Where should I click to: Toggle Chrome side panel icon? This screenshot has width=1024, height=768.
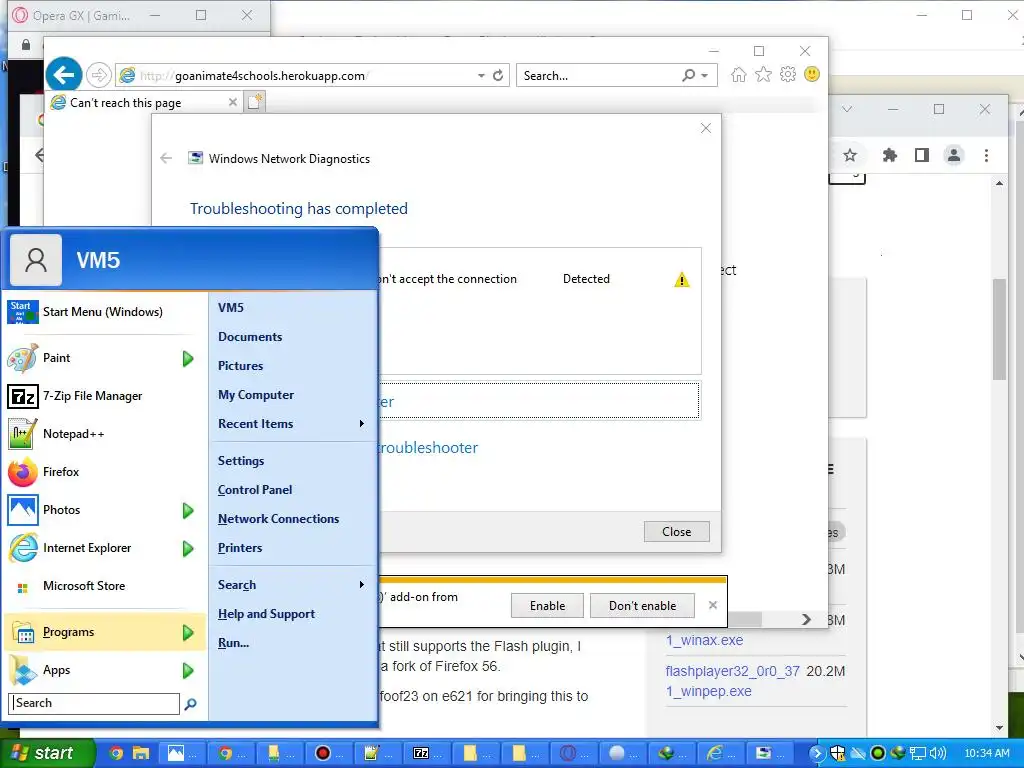tap(921, 155)
